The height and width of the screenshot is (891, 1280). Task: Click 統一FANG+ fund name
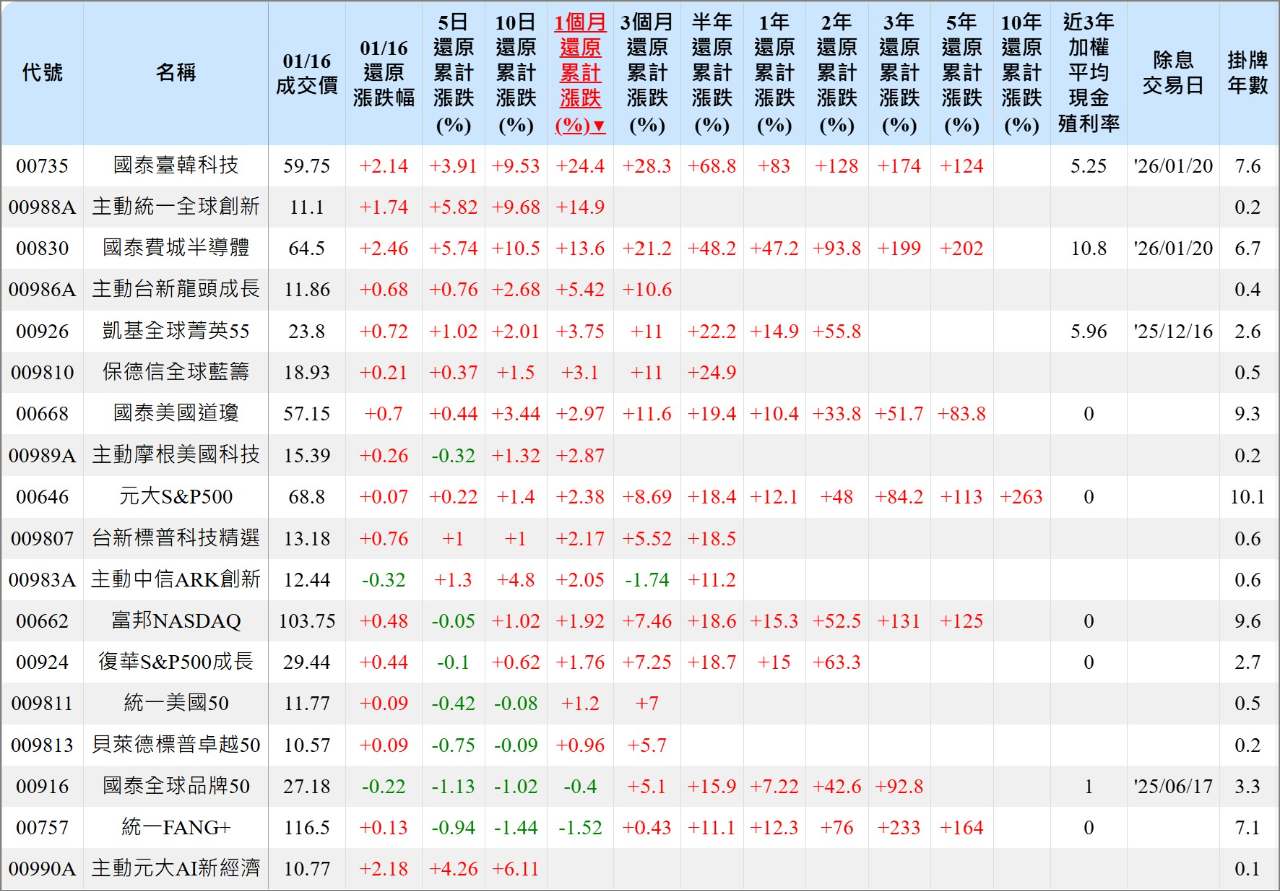point(175,828)
